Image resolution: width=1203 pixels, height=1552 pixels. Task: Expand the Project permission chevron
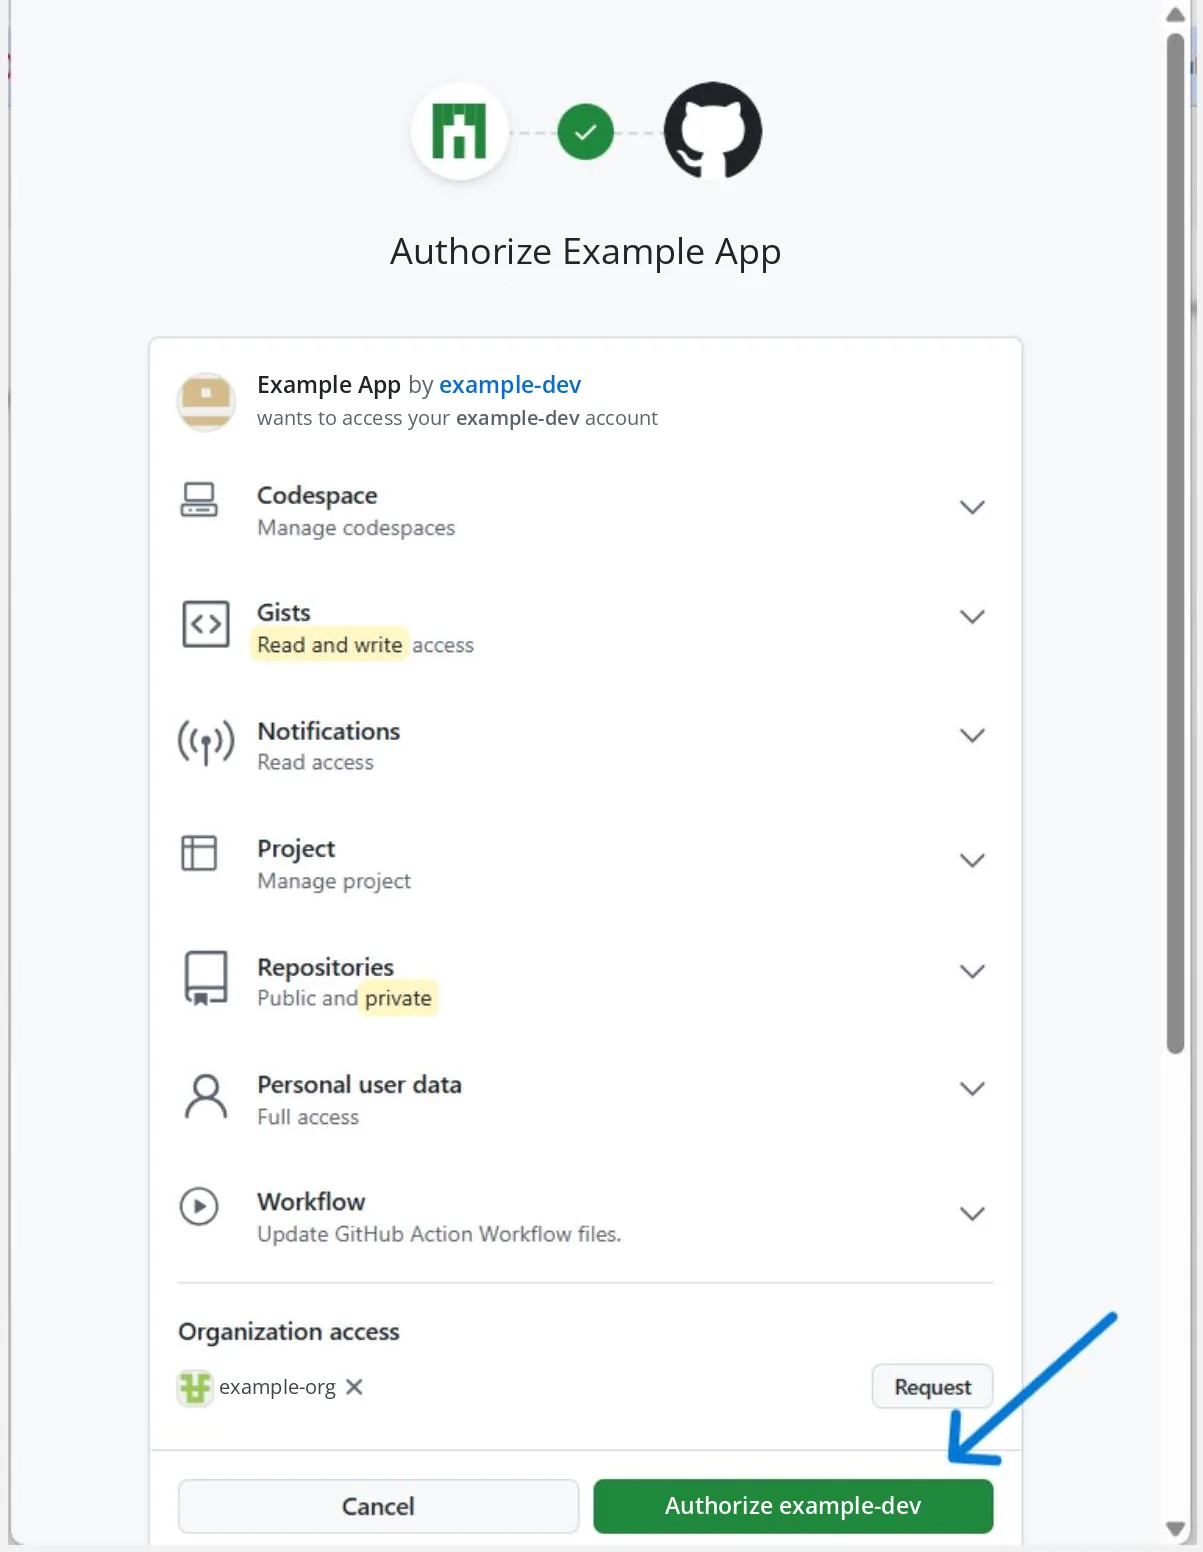[x=972, y=860]
